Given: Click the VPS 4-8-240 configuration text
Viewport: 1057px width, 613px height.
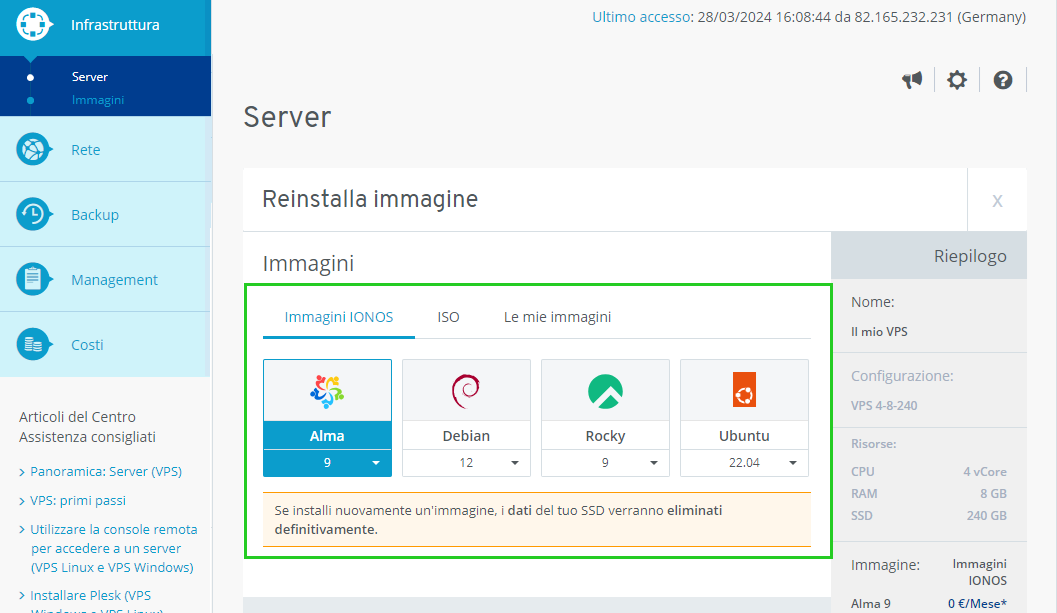Looking at the screenshot, I should click(884, 405).
